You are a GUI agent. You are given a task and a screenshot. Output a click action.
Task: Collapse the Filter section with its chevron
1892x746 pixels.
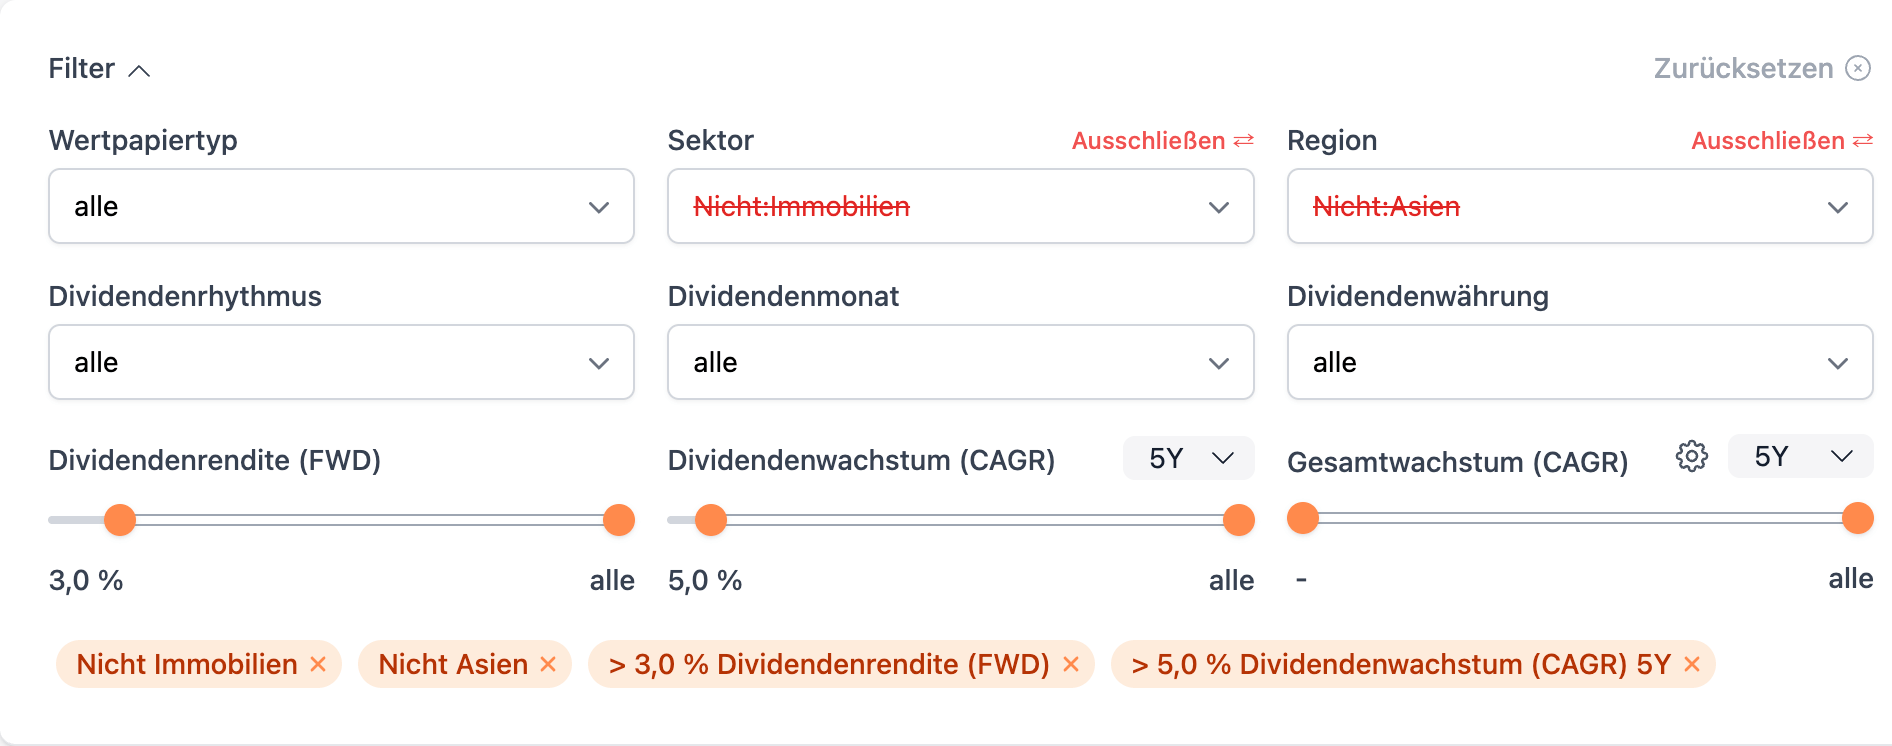141,70
